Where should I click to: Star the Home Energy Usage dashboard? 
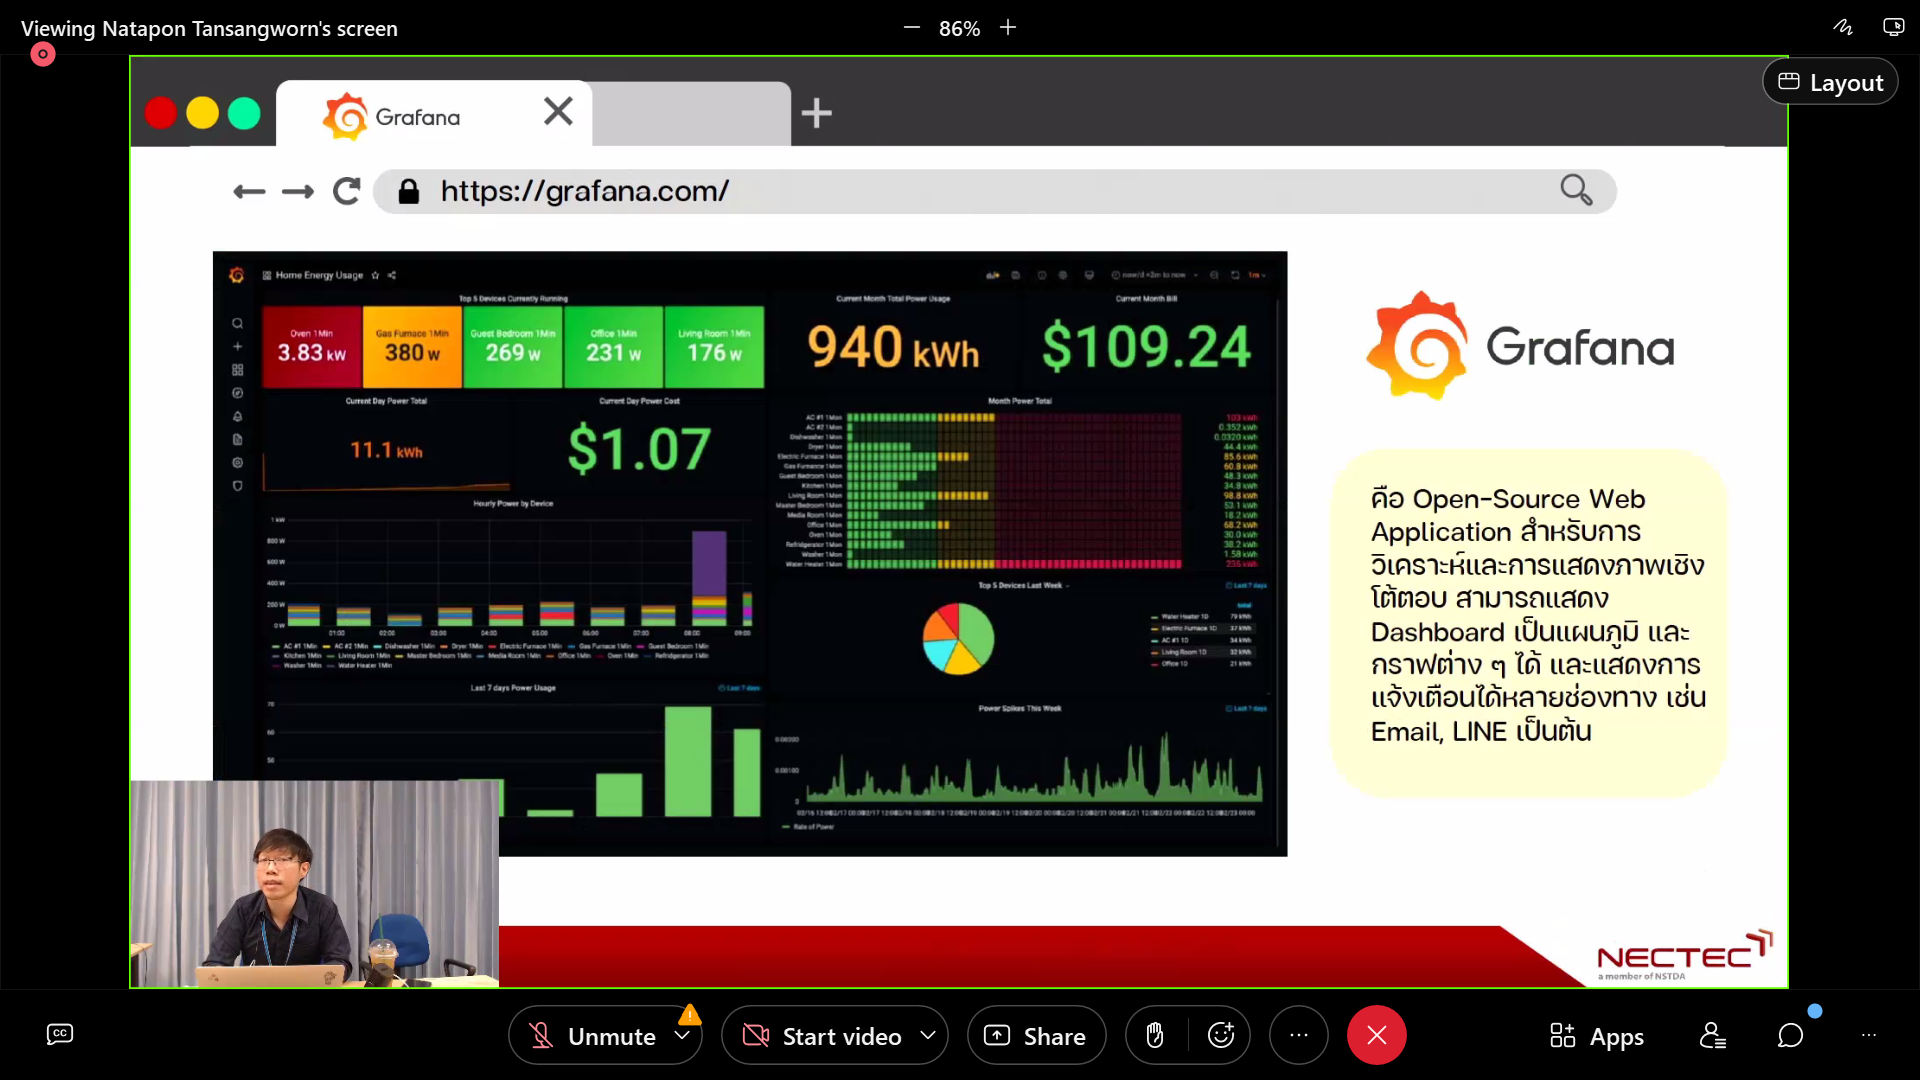coord(375,275)
